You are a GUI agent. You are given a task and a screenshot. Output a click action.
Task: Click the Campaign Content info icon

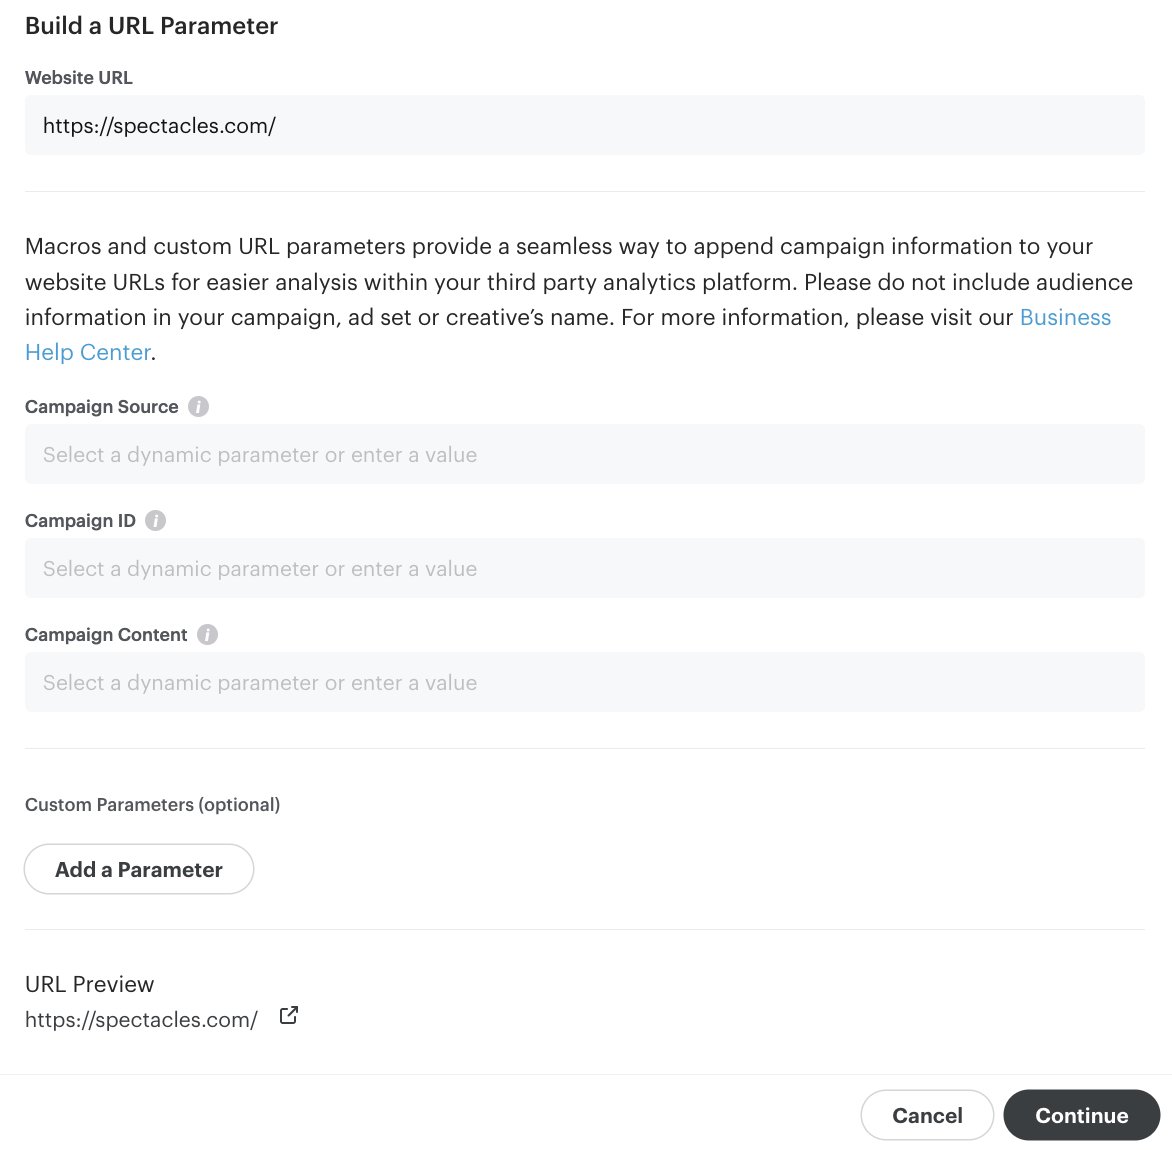(x=207, y=635)
